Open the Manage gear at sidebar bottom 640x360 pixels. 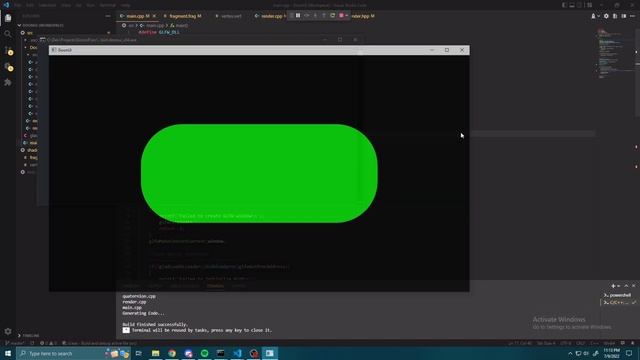8,331
